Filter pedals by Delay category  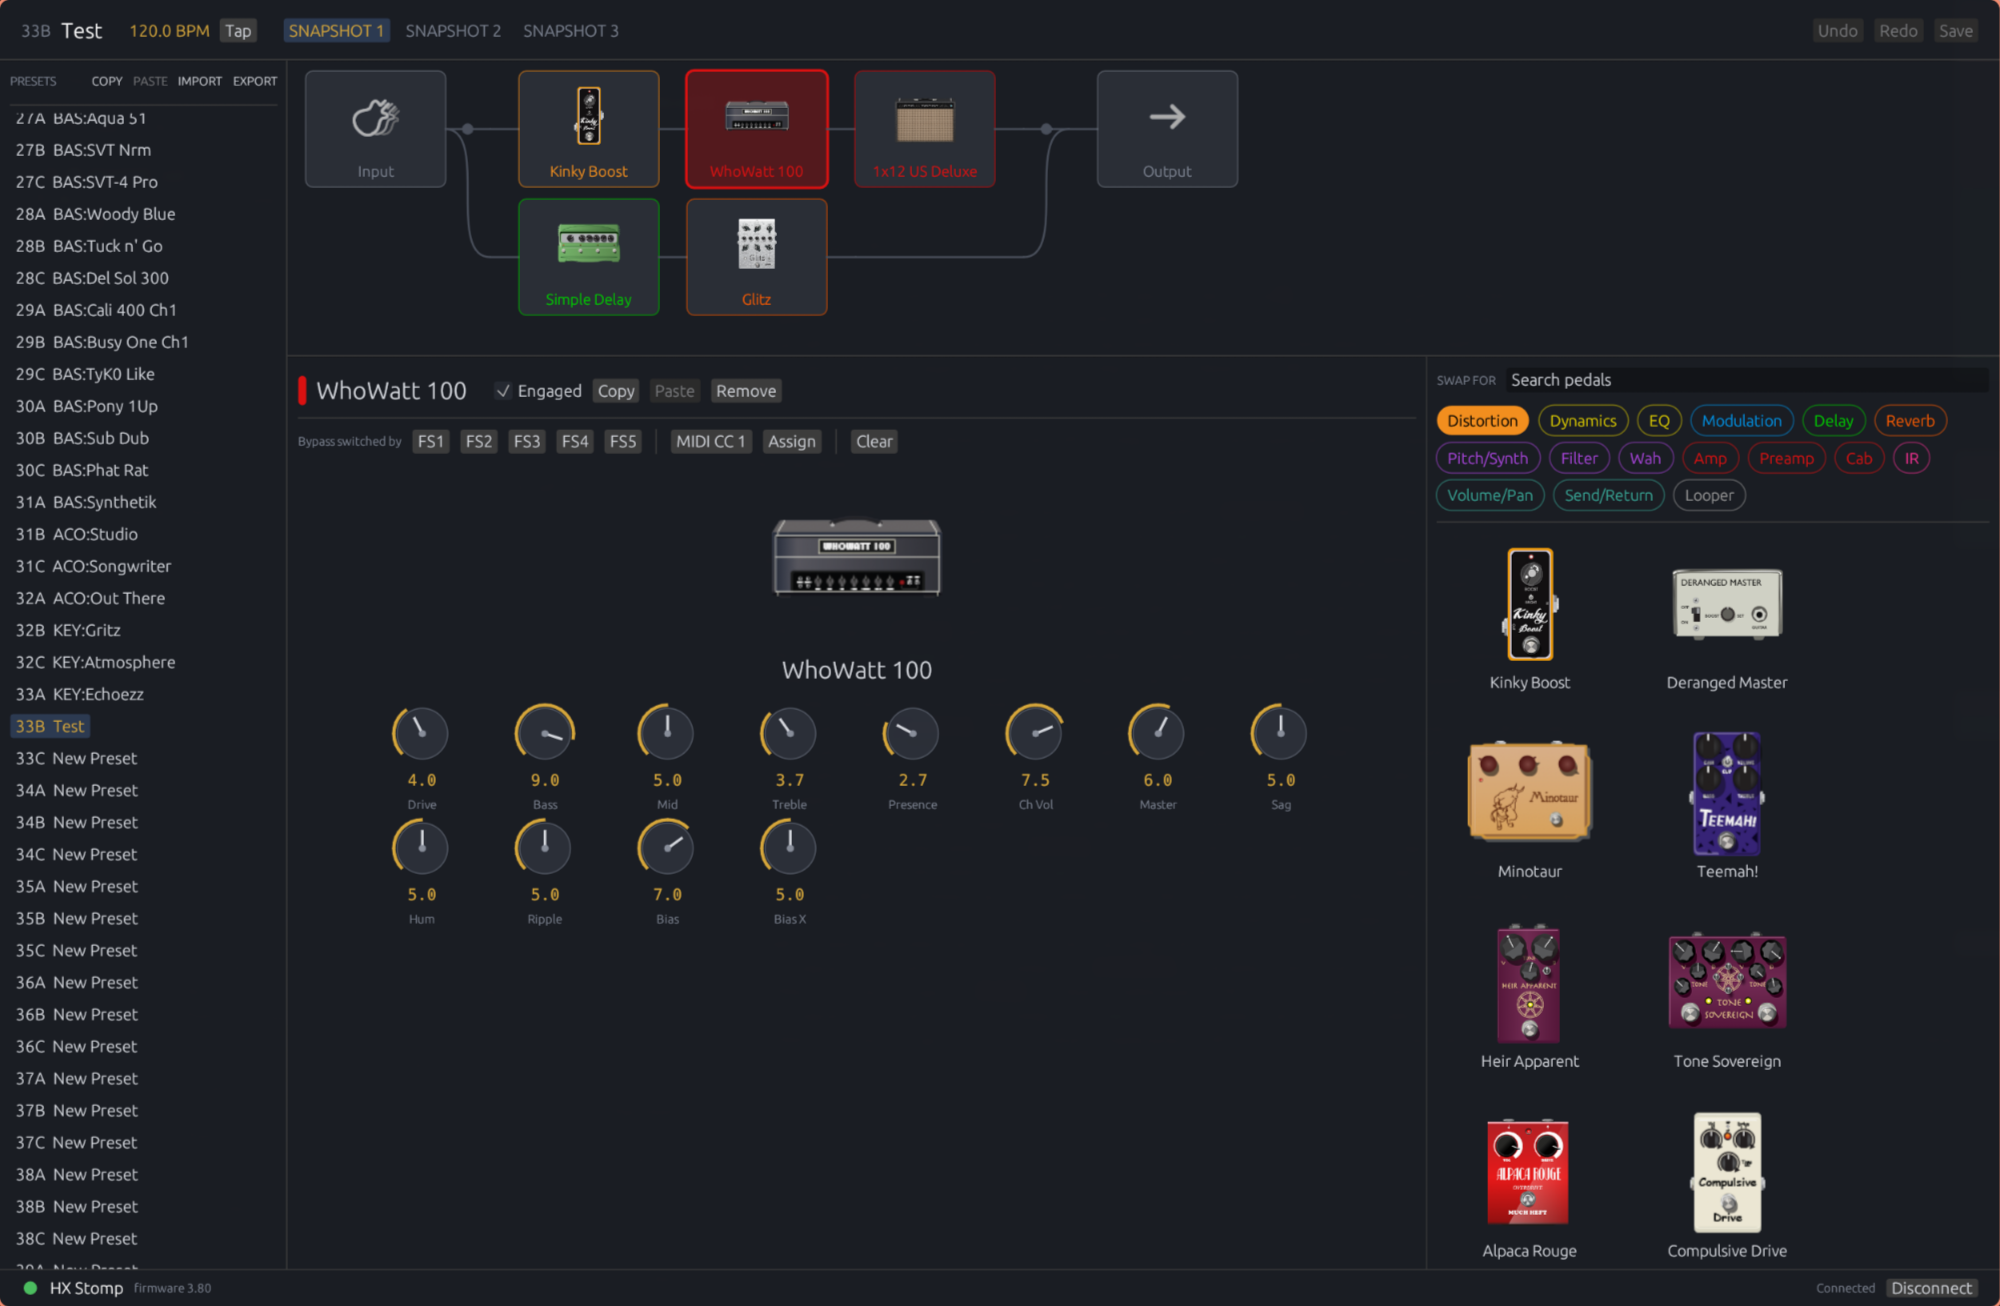point(1834,421)
